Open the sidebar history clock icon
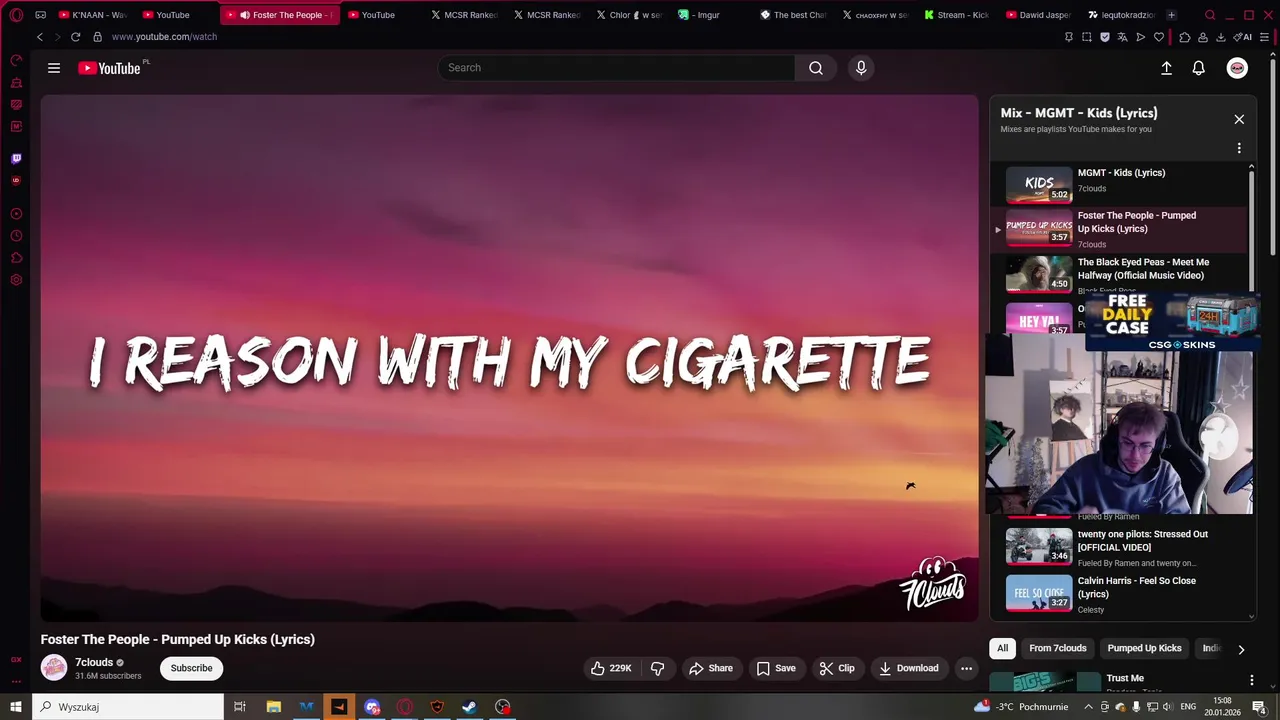This screenshot has height=720, width=1280. [x=16, y=236]
